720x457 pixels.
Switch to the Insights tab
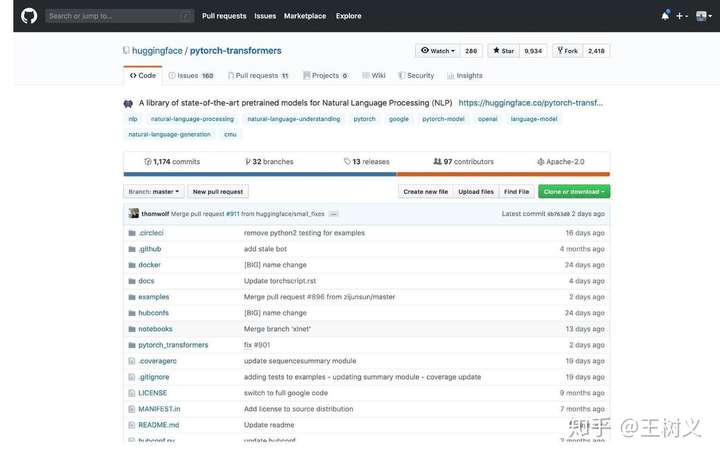(465, 75)
